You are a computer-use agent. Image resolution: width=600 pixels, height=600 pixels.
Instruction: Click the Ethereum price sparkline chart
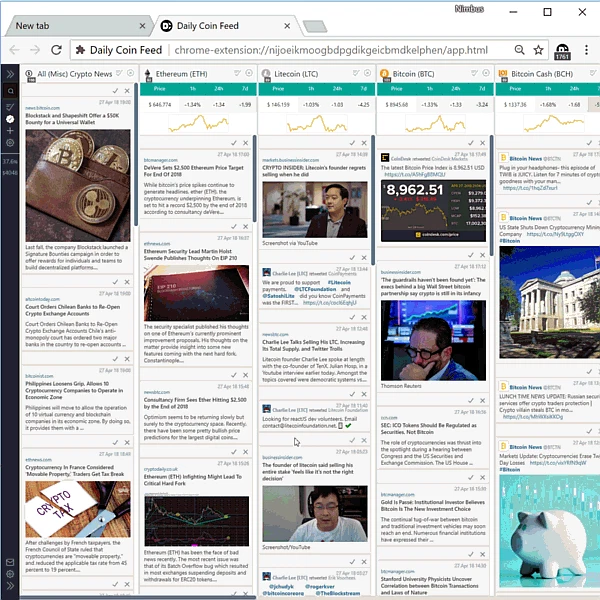(198, 123)
